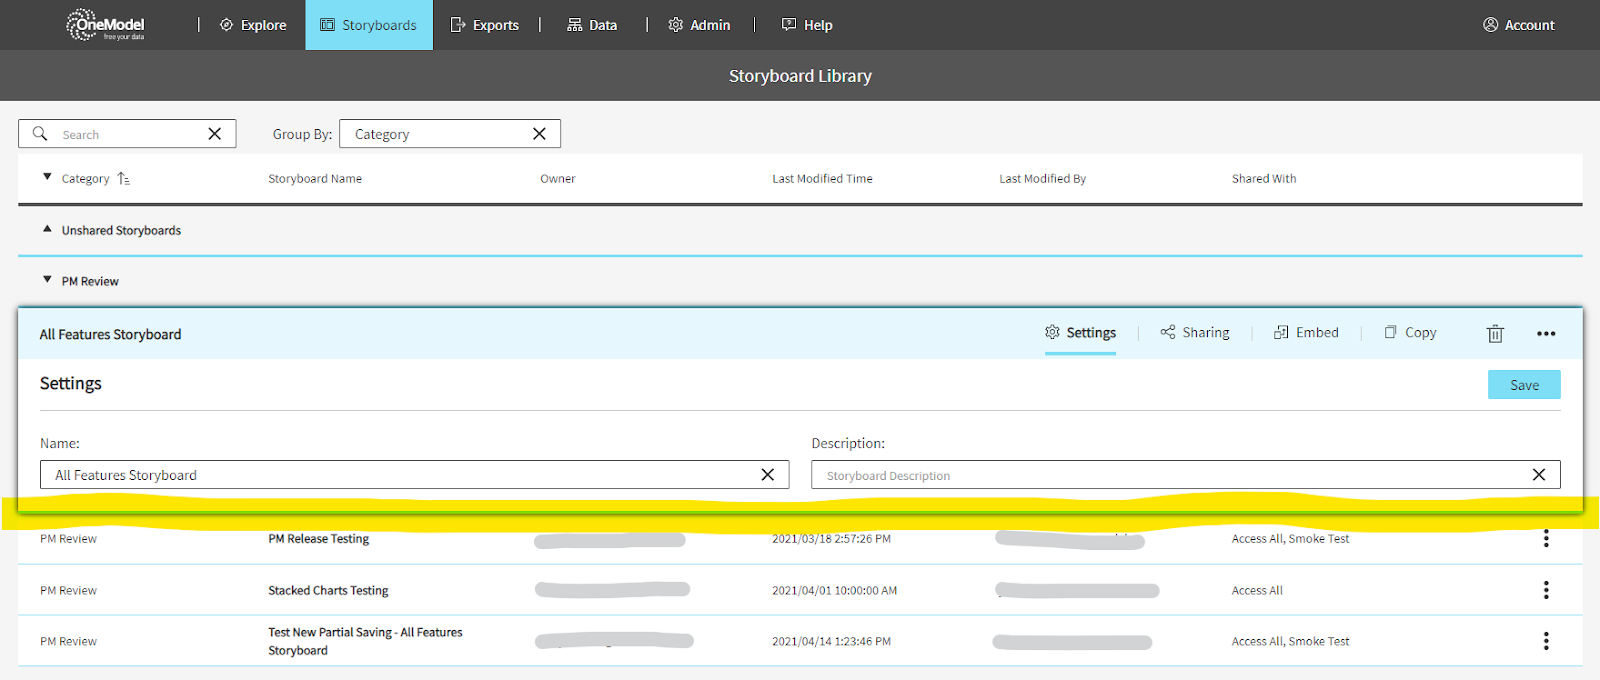Collapse all groups via Category header arrow

tap(47, 178)
